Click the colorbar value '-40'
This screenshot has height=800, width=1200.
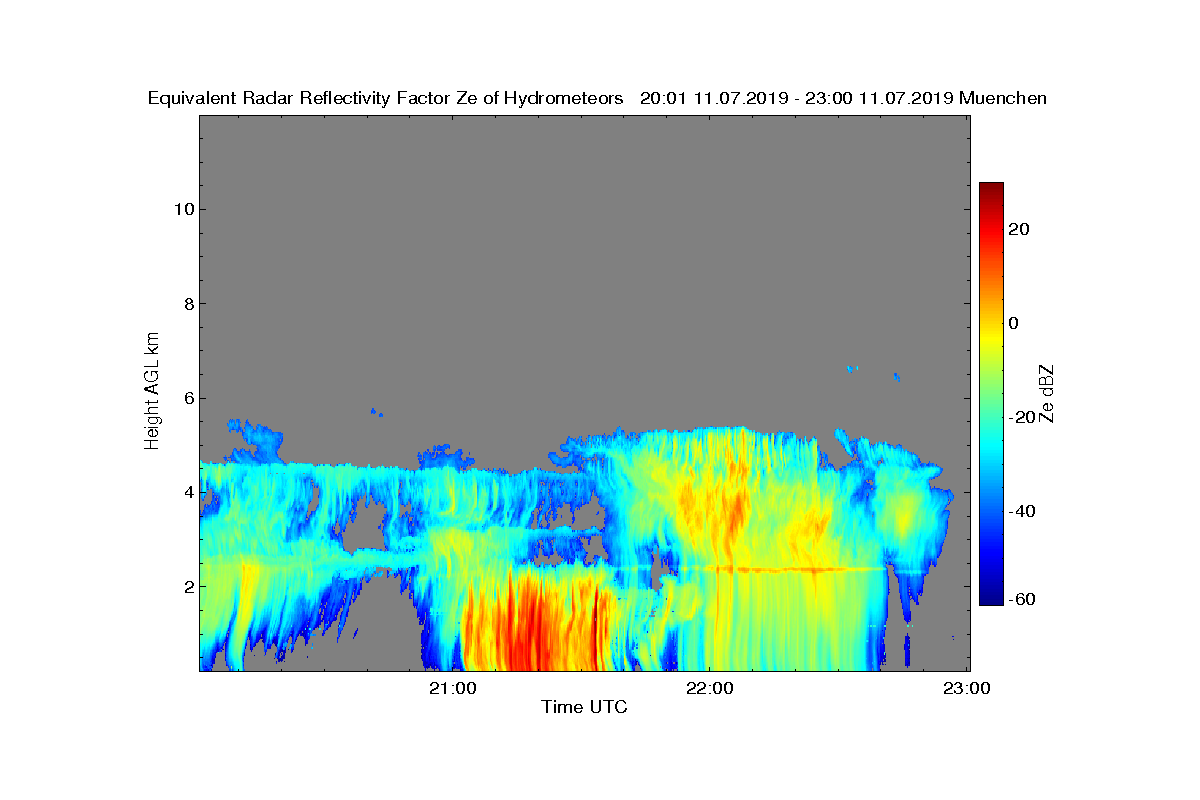click(x=1020, y=512)
